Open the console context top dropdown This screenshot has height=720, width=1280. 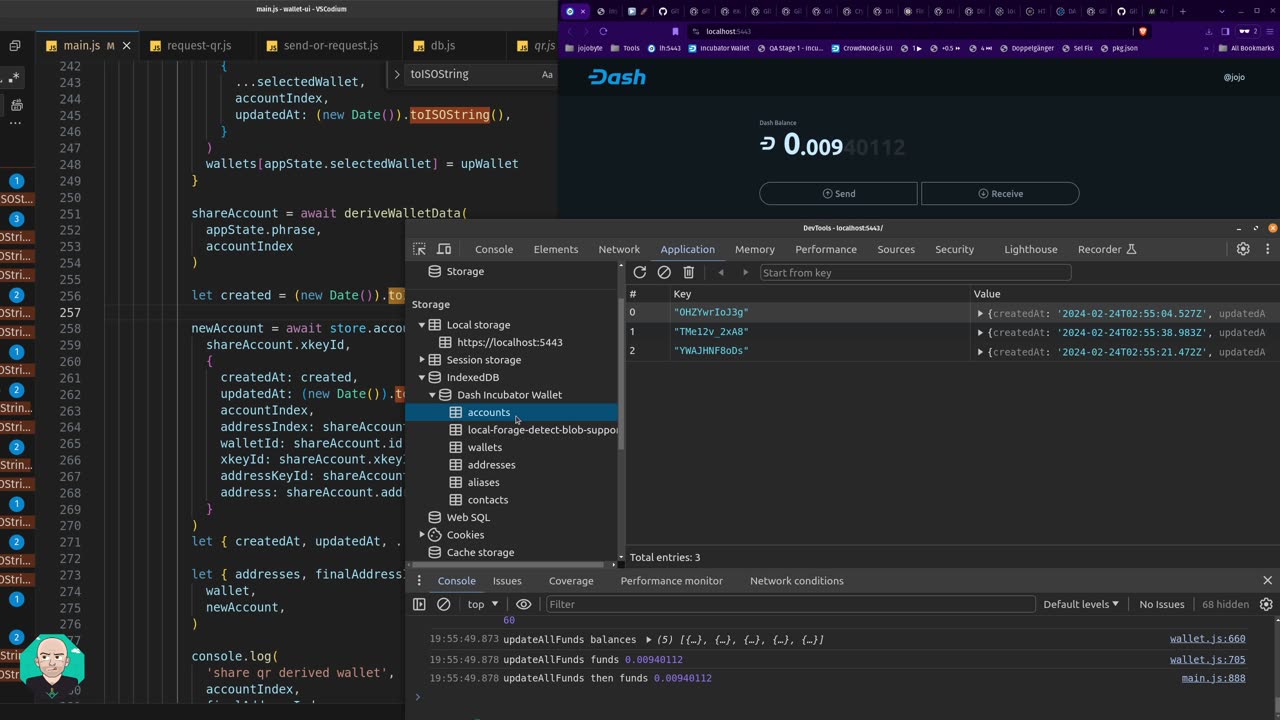[x=483, y=604]
